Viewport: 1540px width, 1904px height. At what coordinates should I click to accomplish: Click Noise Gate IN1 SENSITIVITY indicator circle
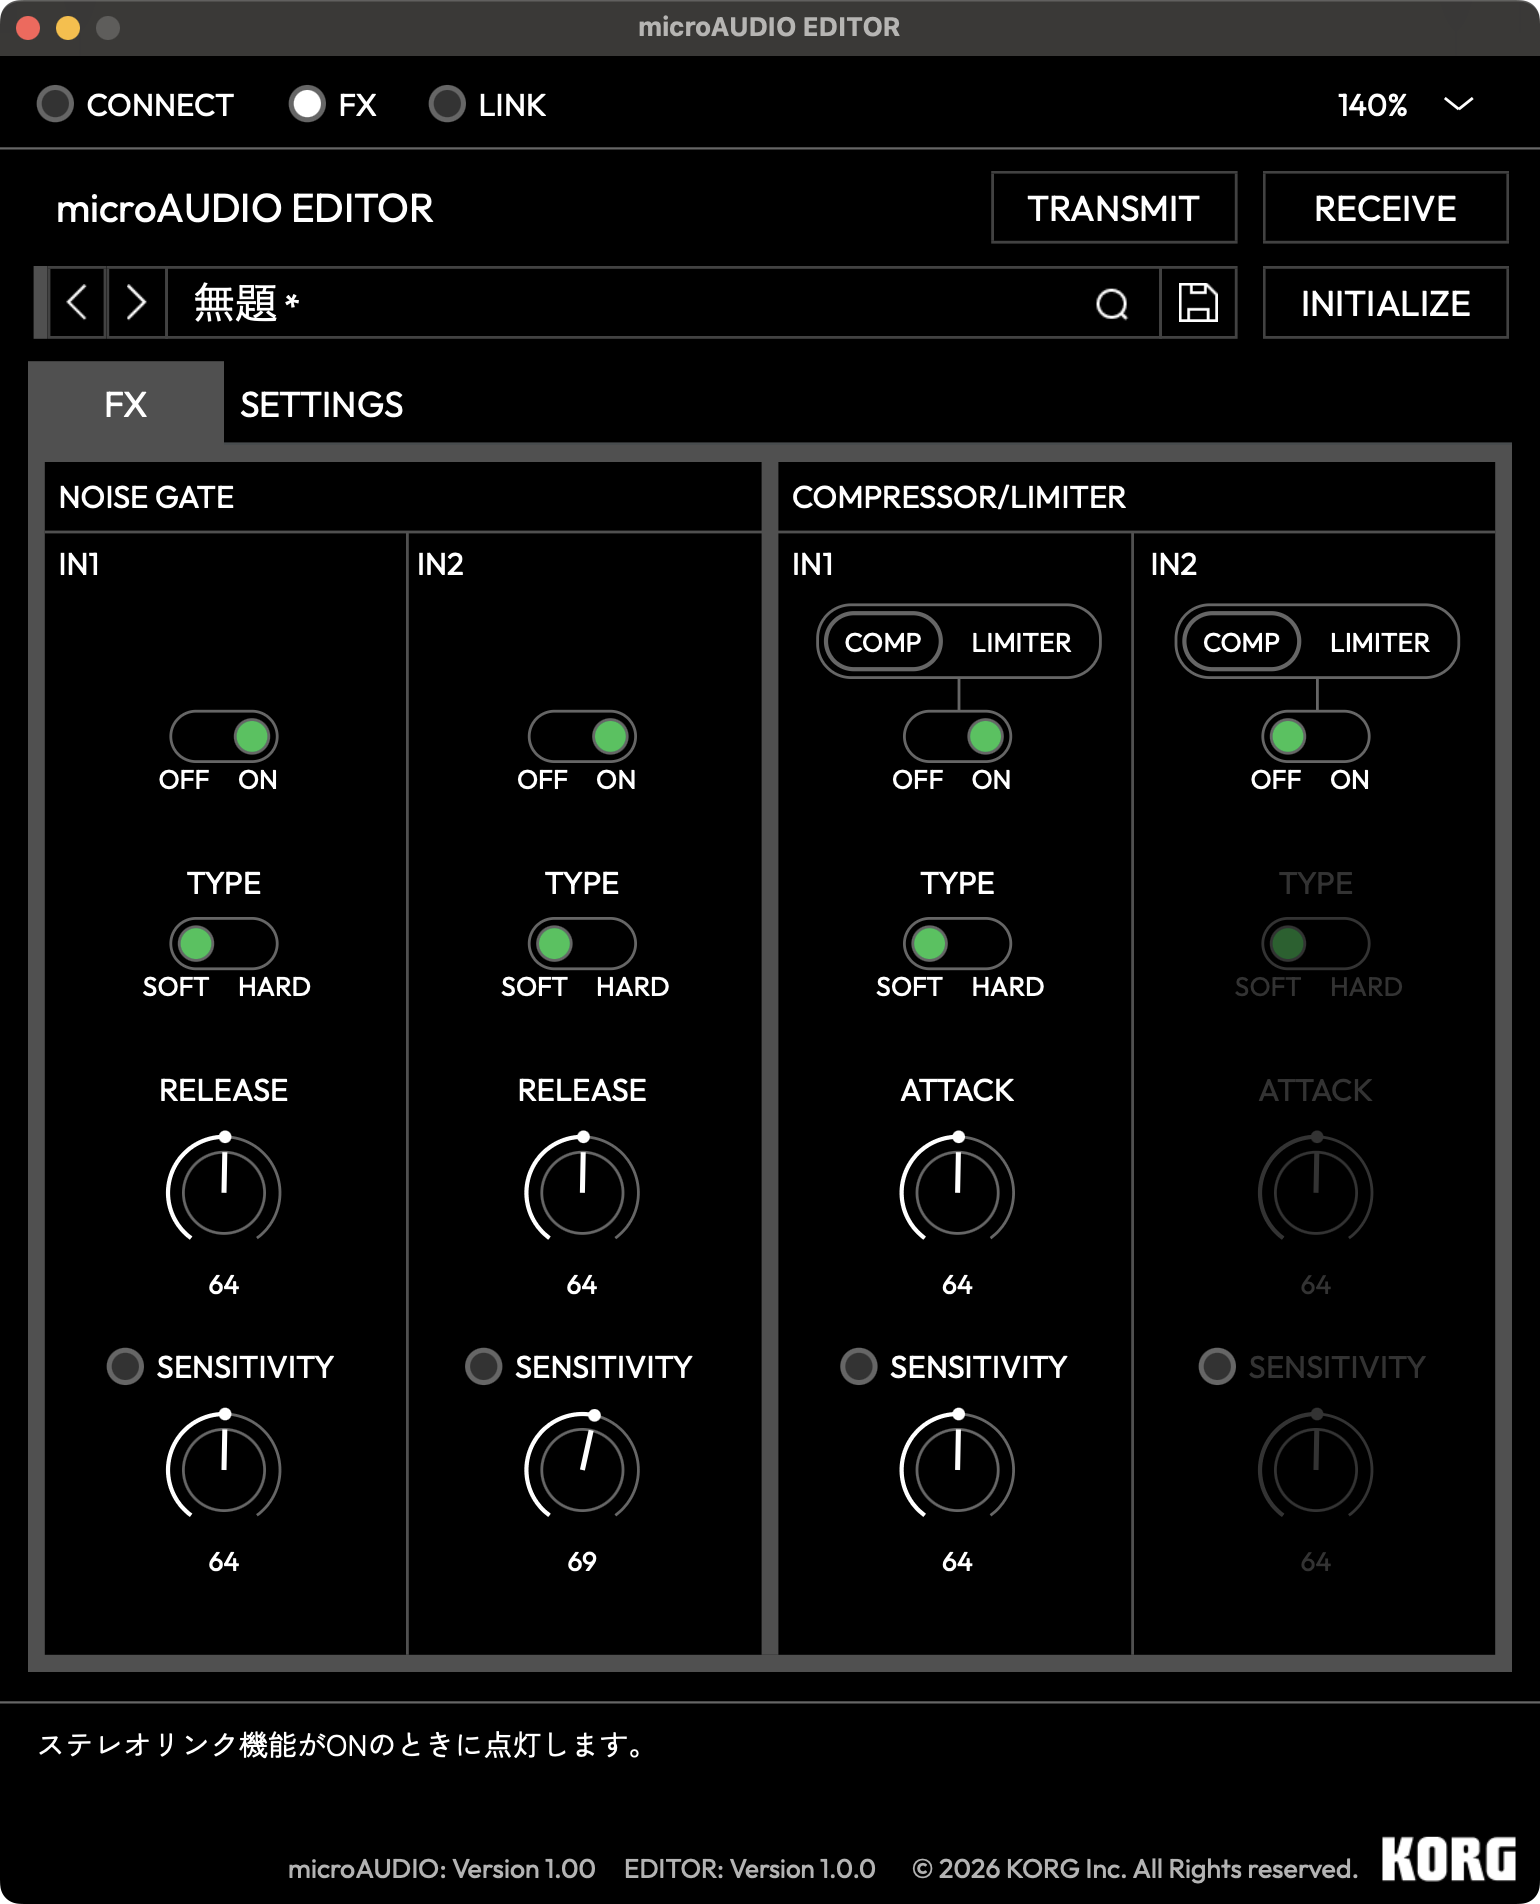coord(125,1366)
